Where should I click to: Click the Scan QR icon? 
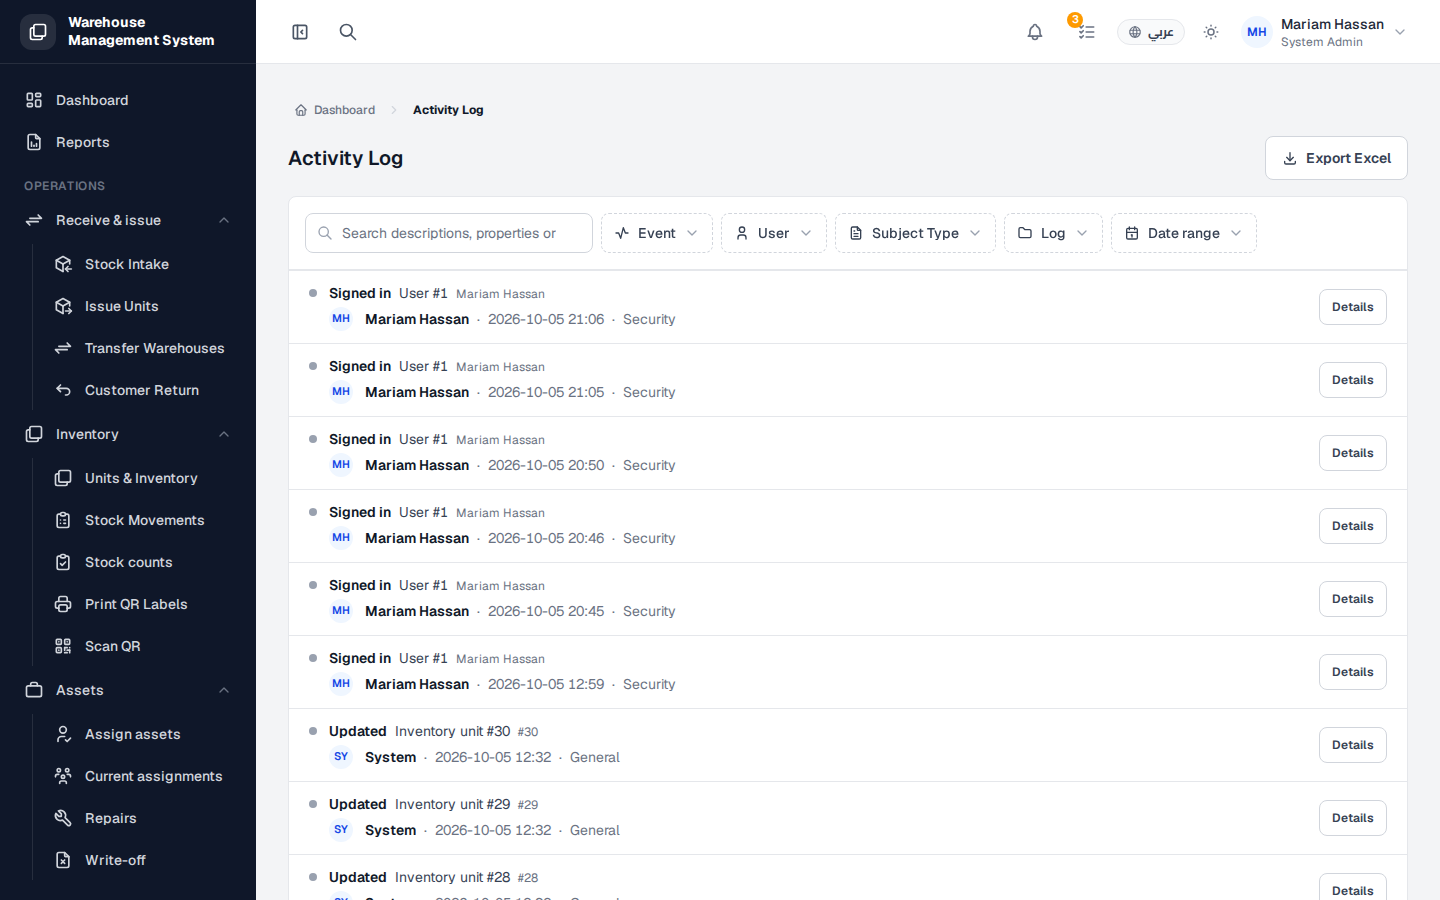[63, 646]
